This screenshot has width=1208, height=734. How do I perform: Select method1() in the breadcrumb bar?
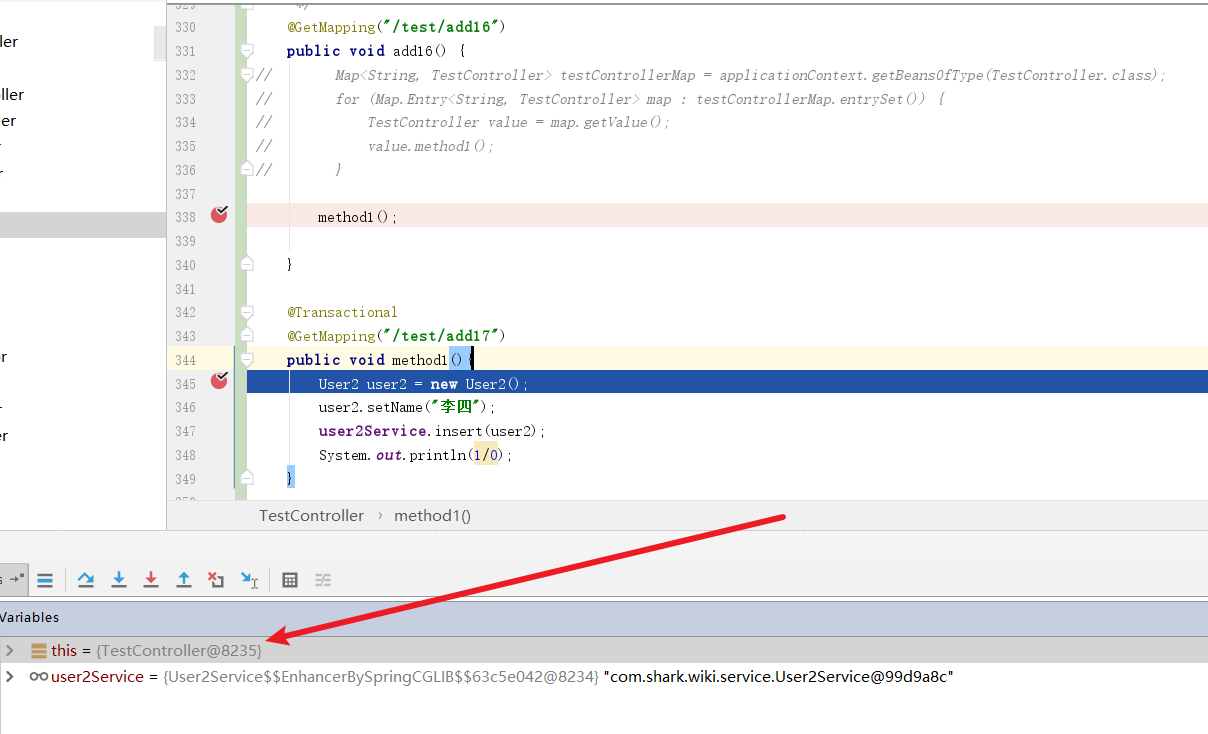coord(432,516)
